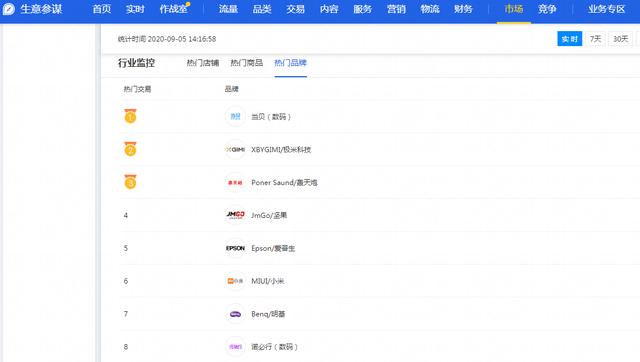Click the 行业监控 section title
The image size is (640, 362).
tap(136, 63)
